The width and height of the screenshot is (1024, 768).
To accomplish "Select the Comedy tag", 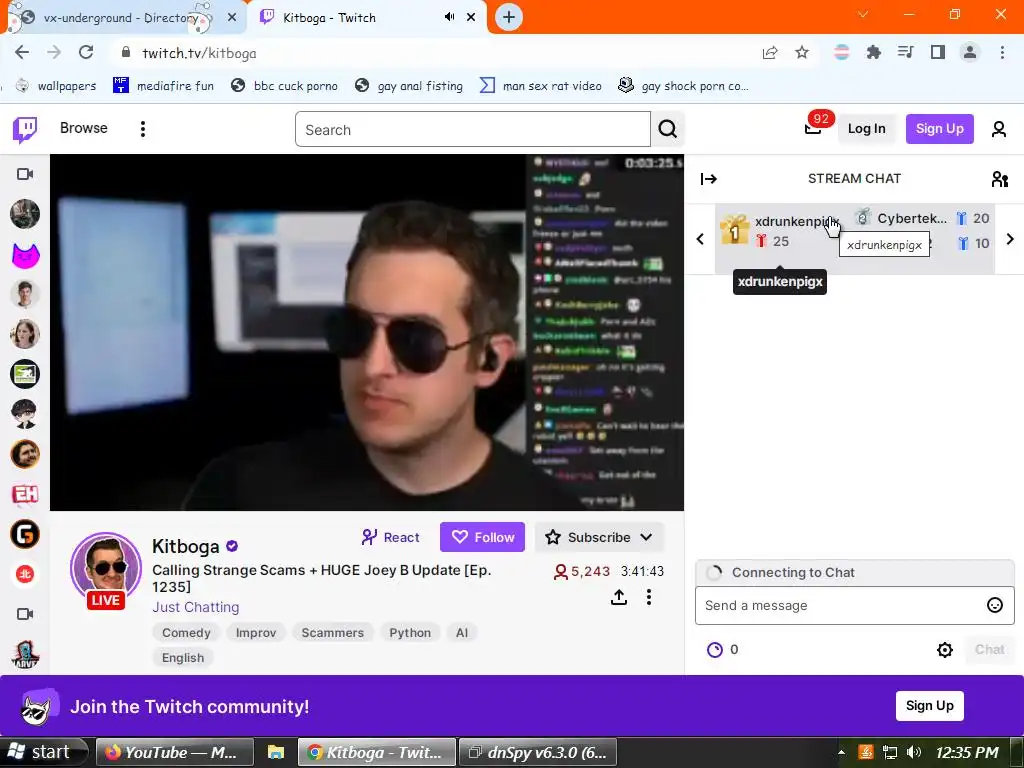I will point(186,633).
